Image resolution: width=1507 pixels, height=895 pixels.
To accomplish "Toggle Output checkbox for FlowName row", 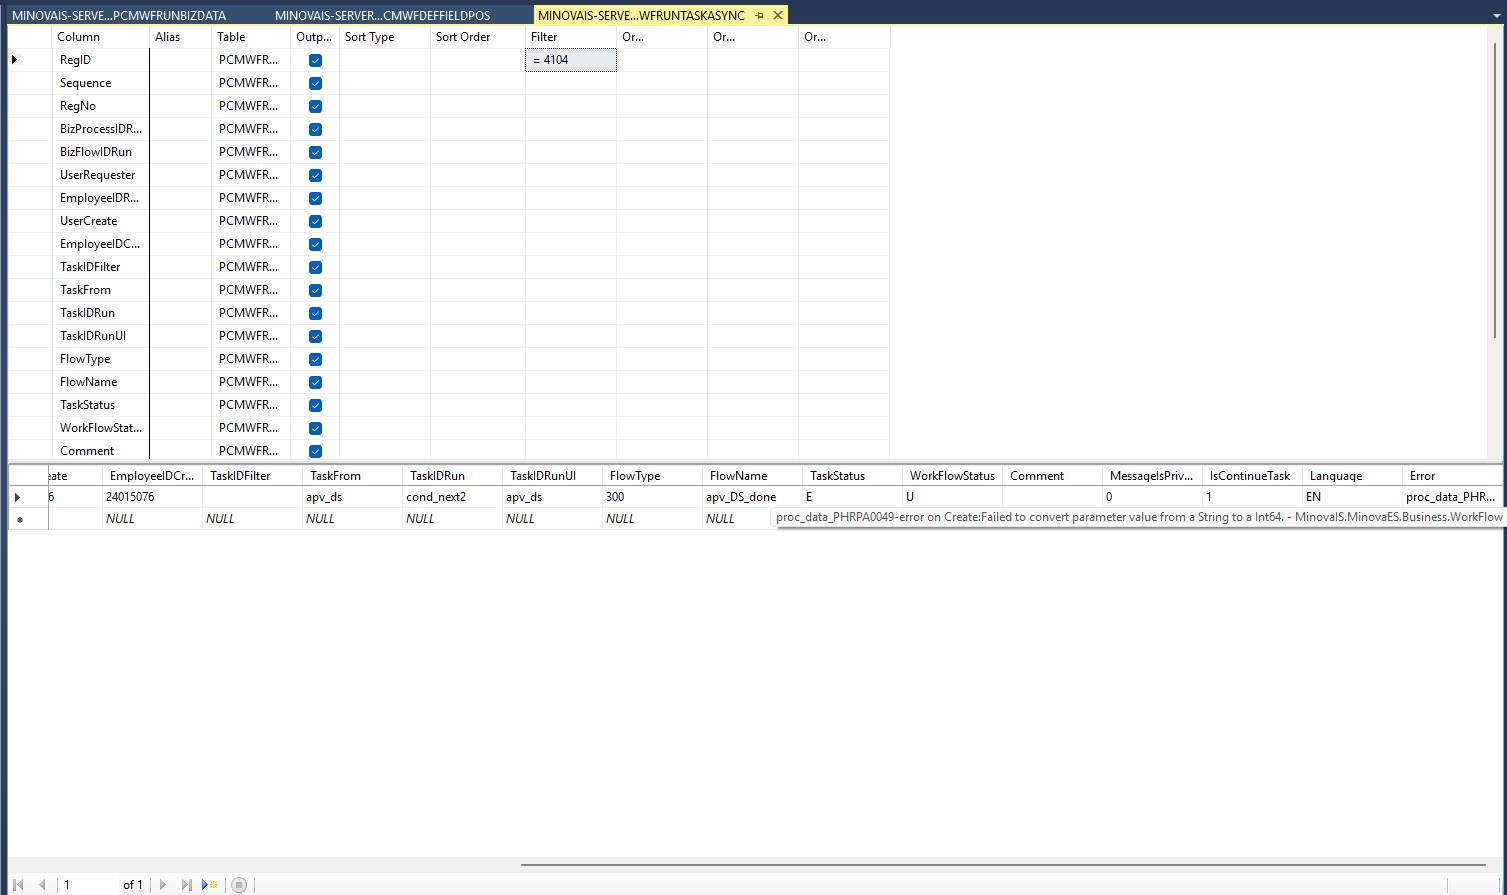I will 315,382.
